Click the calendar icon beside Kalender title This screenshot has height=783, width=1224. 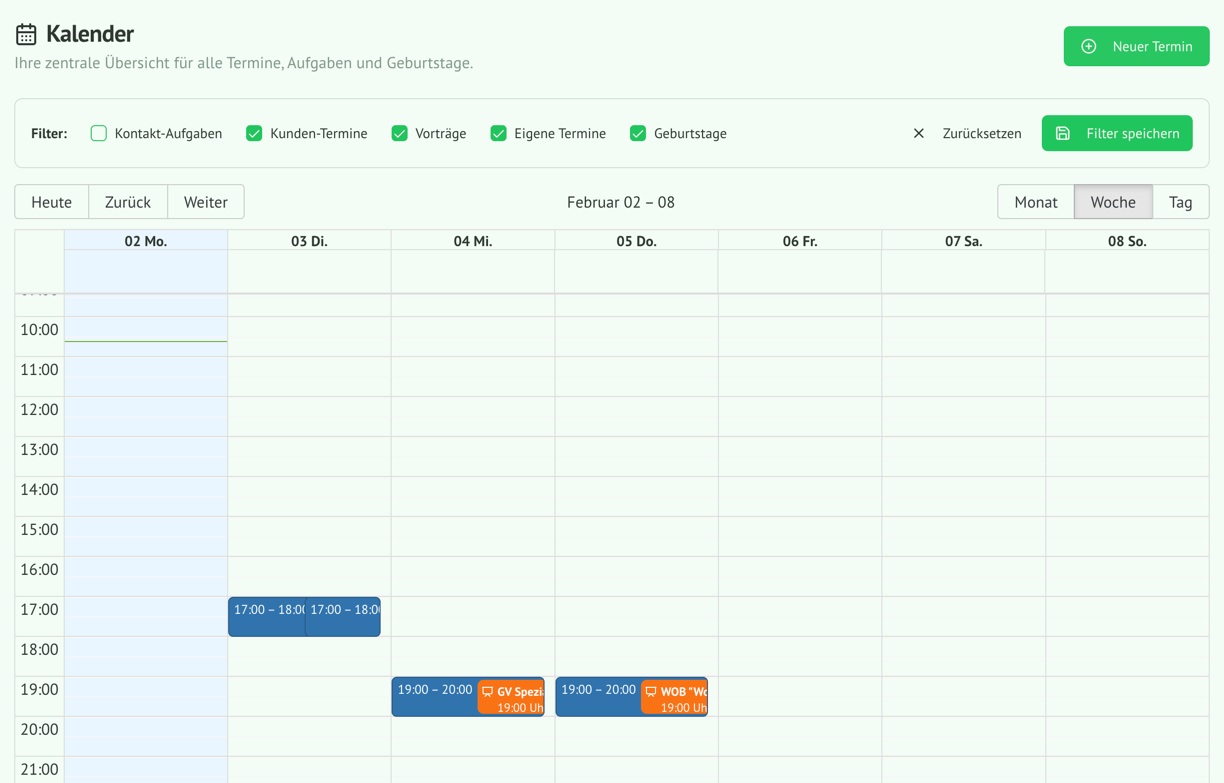coord(26,34)
